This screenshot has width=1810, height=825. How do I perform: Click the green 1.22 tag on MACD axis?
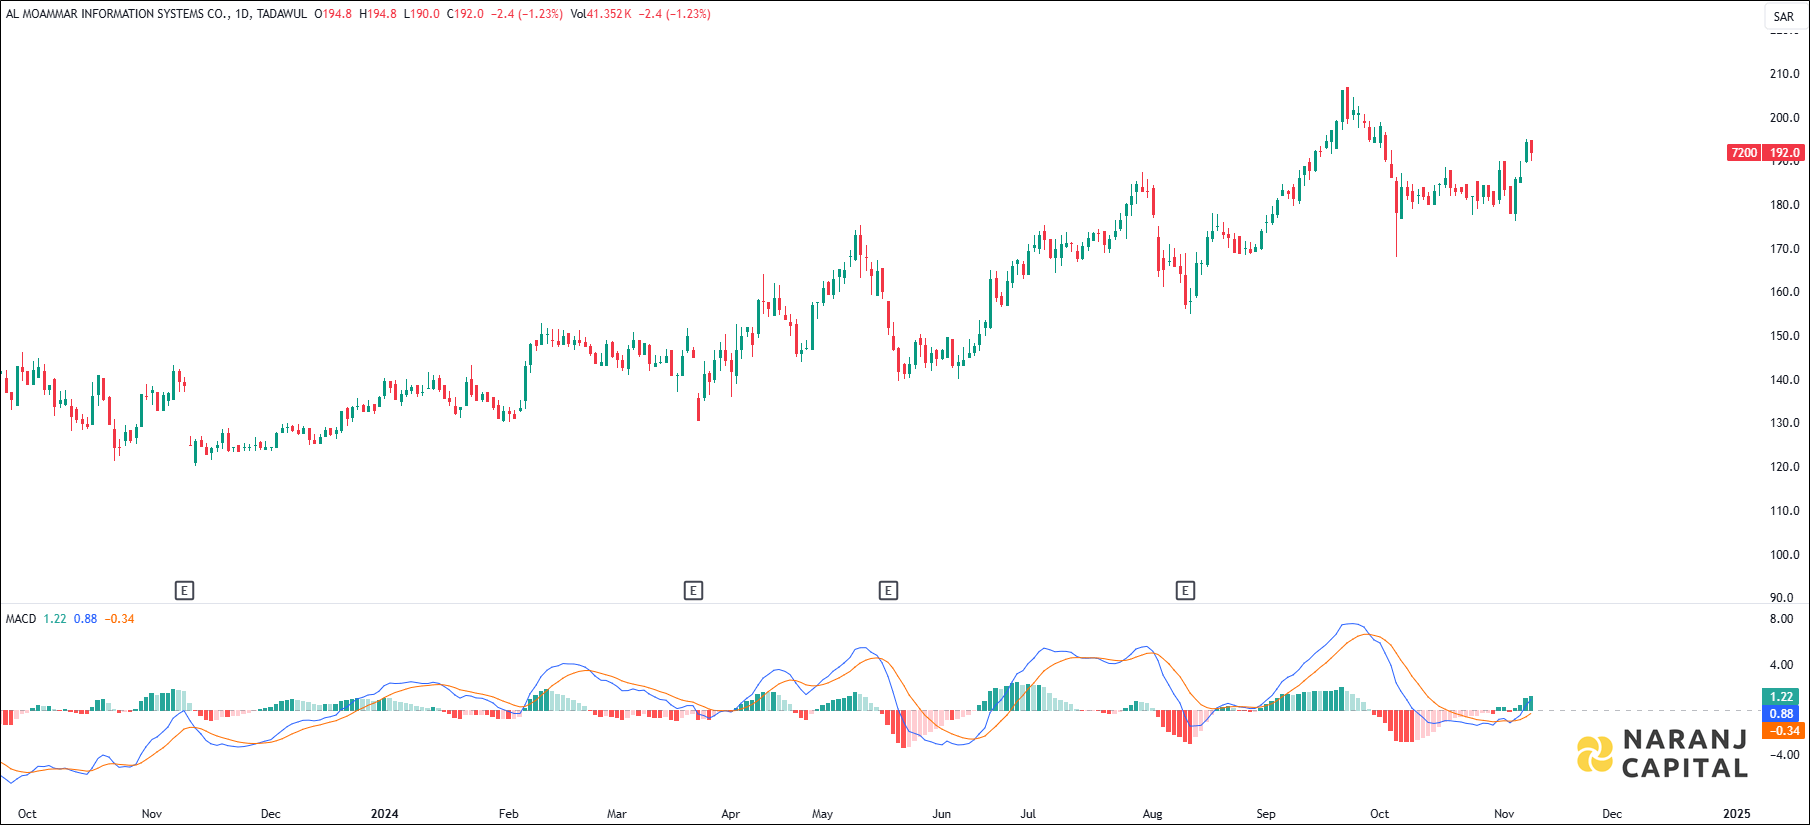1781,697
